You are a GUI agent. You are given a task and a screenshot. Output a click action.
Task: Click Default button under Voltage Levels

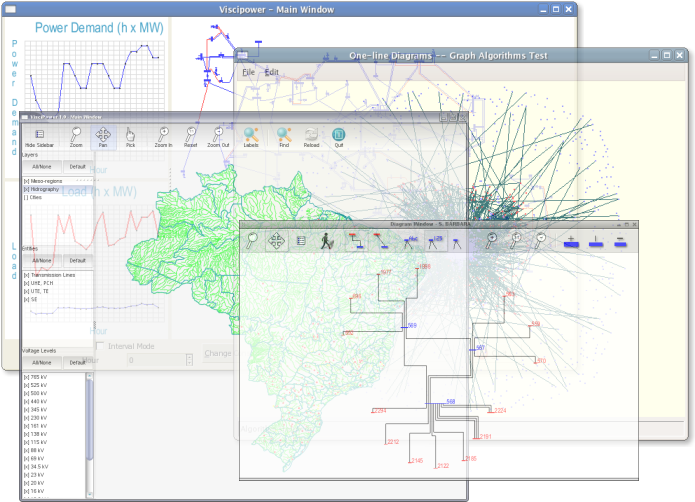tap(78, 362)
